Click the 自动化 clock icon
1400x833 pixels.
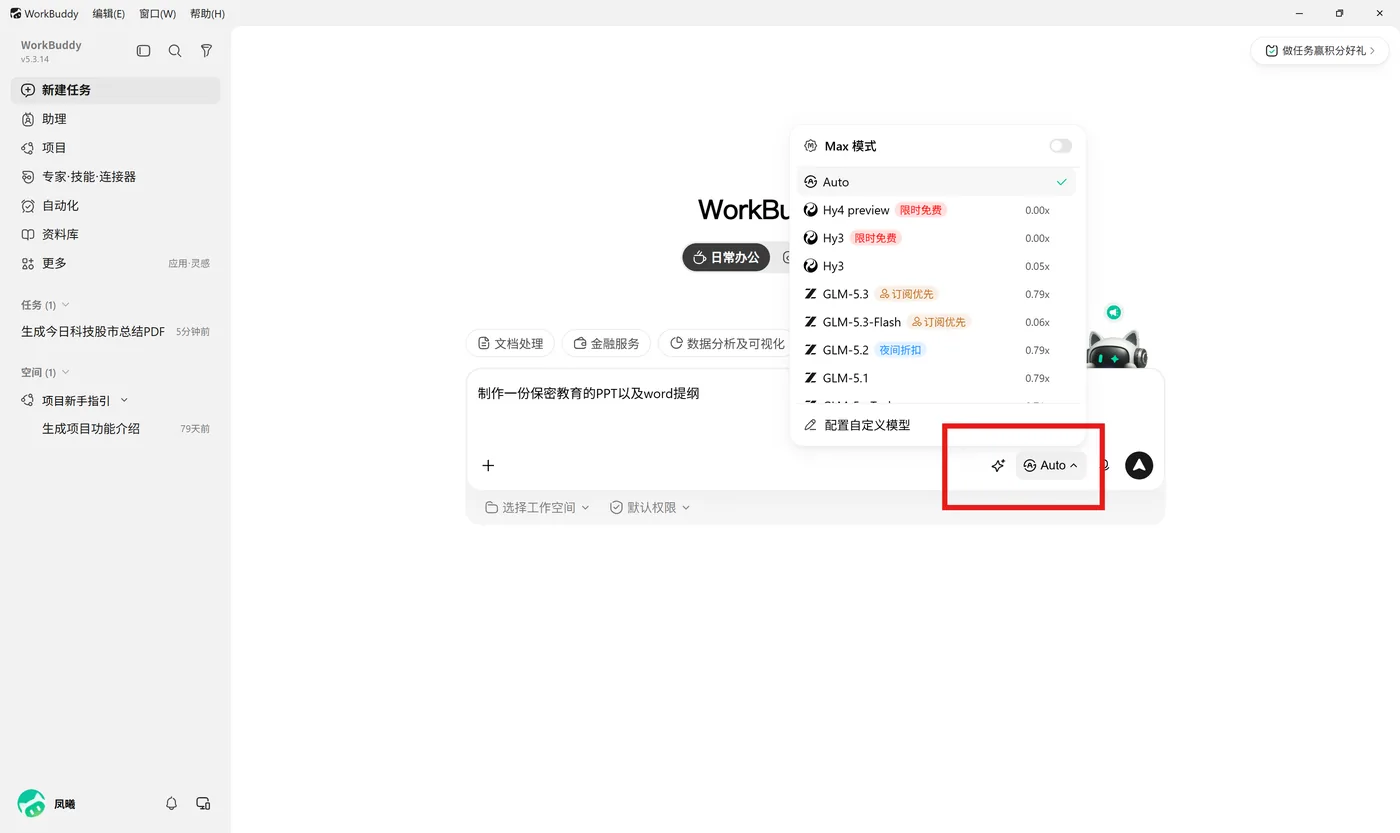[x=28, y=205]
